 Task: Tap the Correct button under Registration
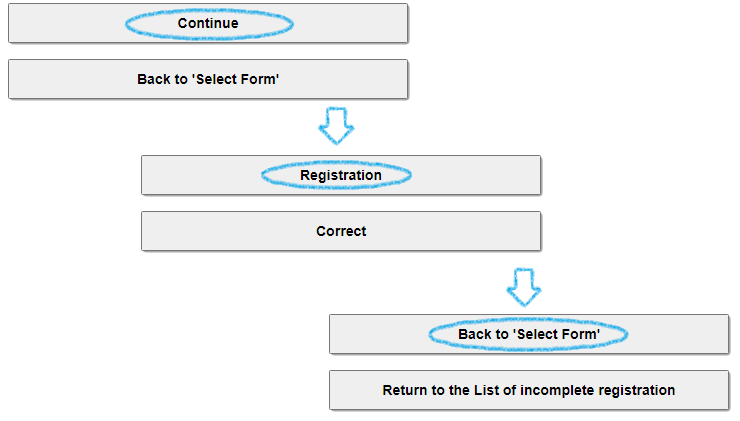pos(341,231)
